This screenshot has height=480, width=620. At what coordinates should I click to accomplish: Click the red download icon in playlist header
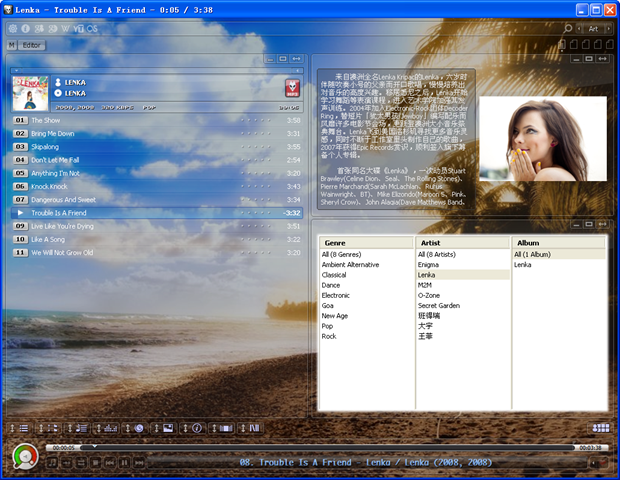click(x=293, y=88)
